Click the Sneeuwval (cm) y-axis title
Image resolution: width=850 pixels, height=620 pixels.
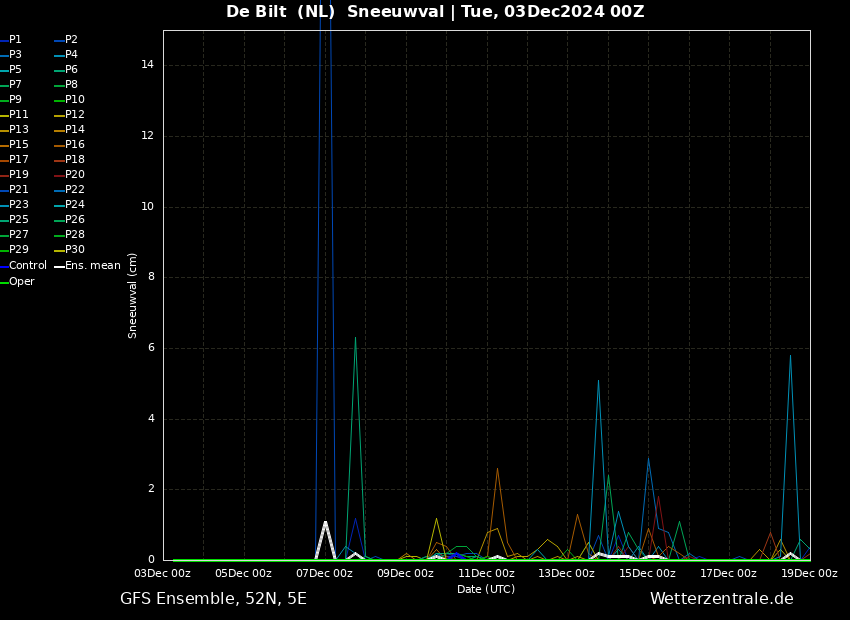click(132, 296)
